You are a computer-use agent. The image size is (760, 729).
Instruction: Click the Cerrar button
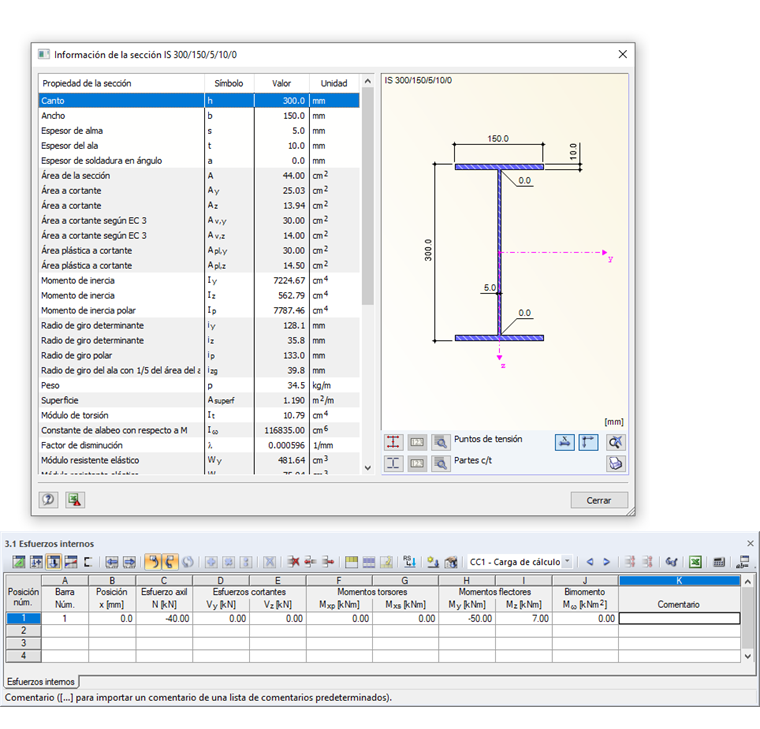point(599,500)
